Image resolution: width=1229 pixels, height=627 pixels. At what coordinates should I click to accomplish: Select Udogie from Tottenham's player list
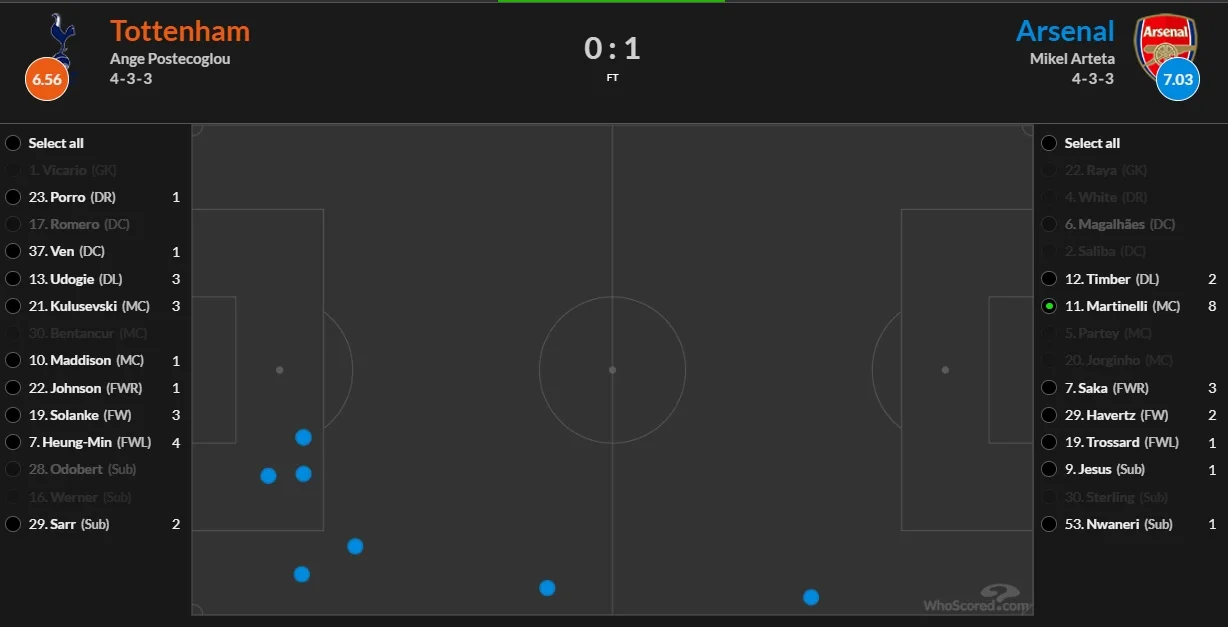[x=13, y=279]
